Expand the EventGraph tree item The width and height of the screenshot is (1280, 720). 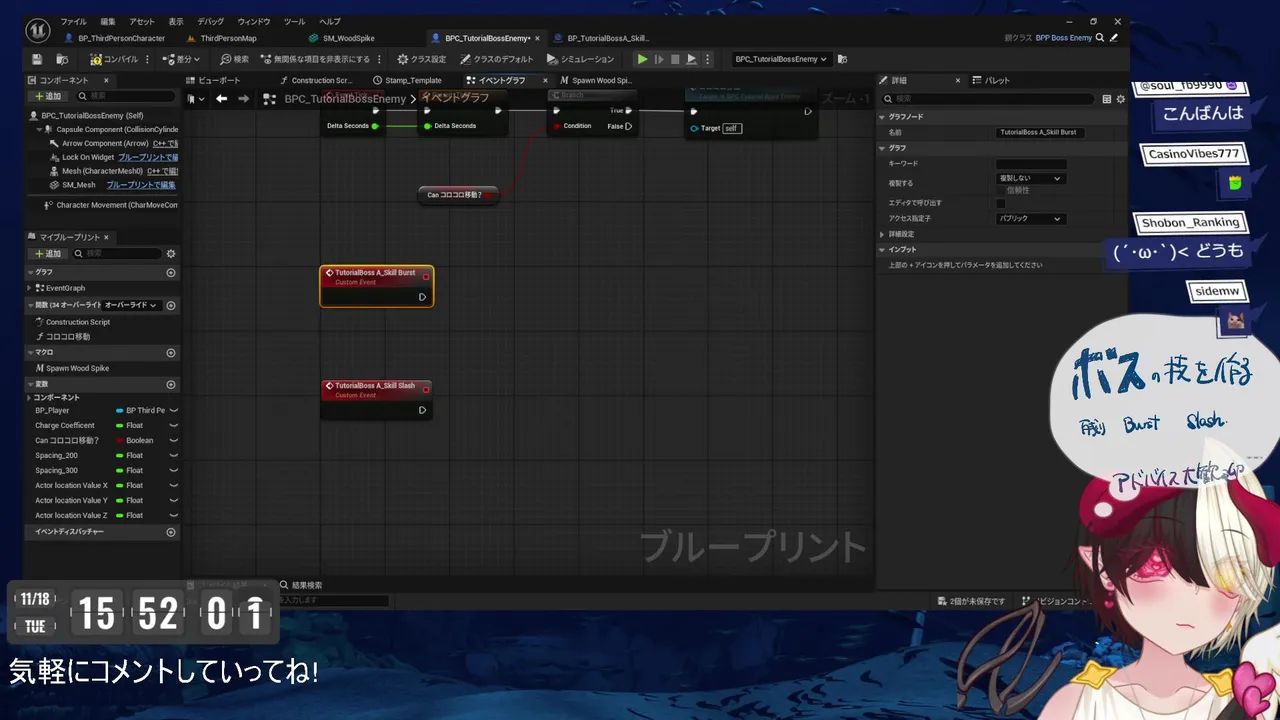point(30,288)
